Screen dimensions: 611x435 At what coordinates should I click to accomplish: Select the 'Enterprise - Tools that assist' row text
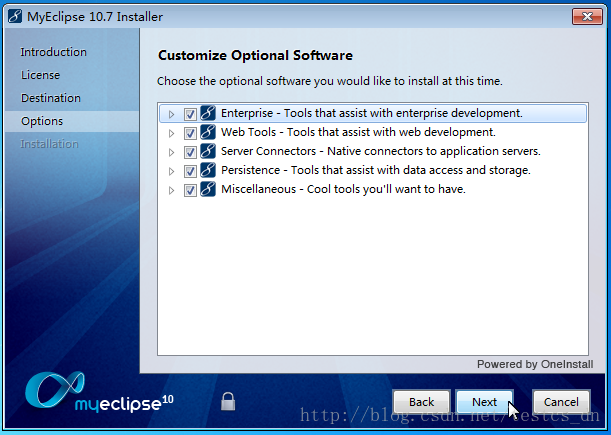(372, 113)
